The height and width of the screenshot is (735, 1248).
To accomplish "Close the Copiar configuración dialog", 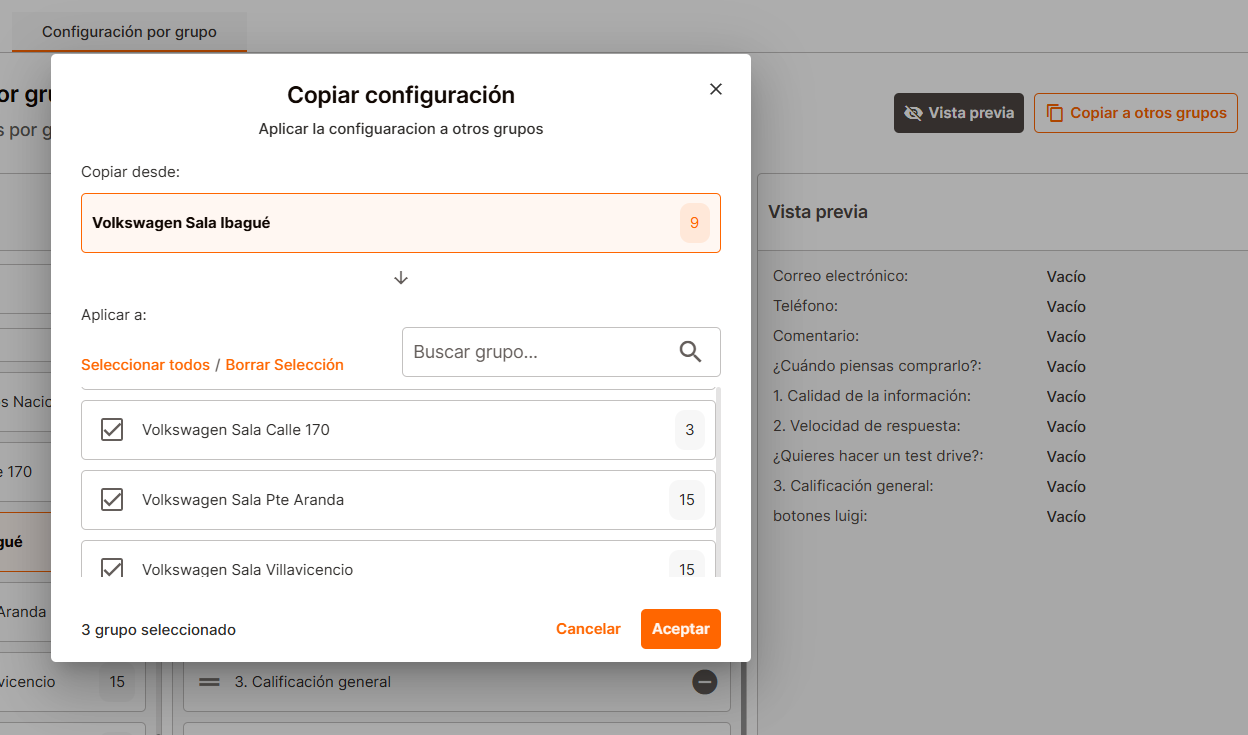I will (715, 89).
